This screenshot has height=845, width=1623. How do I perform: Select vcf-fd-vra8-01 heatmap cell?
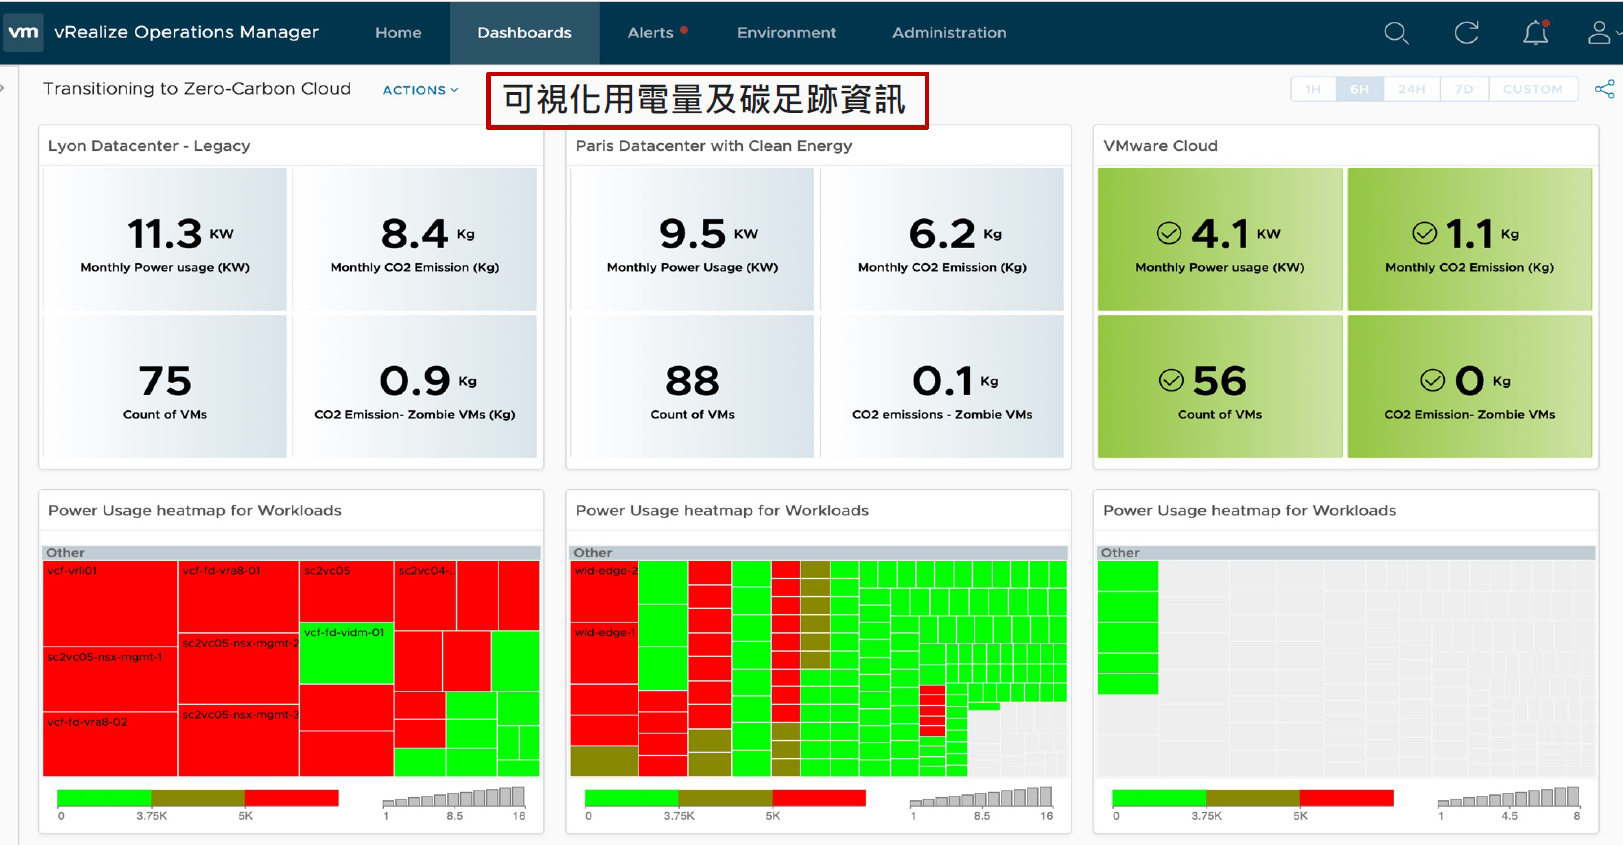tap(239, 597)
